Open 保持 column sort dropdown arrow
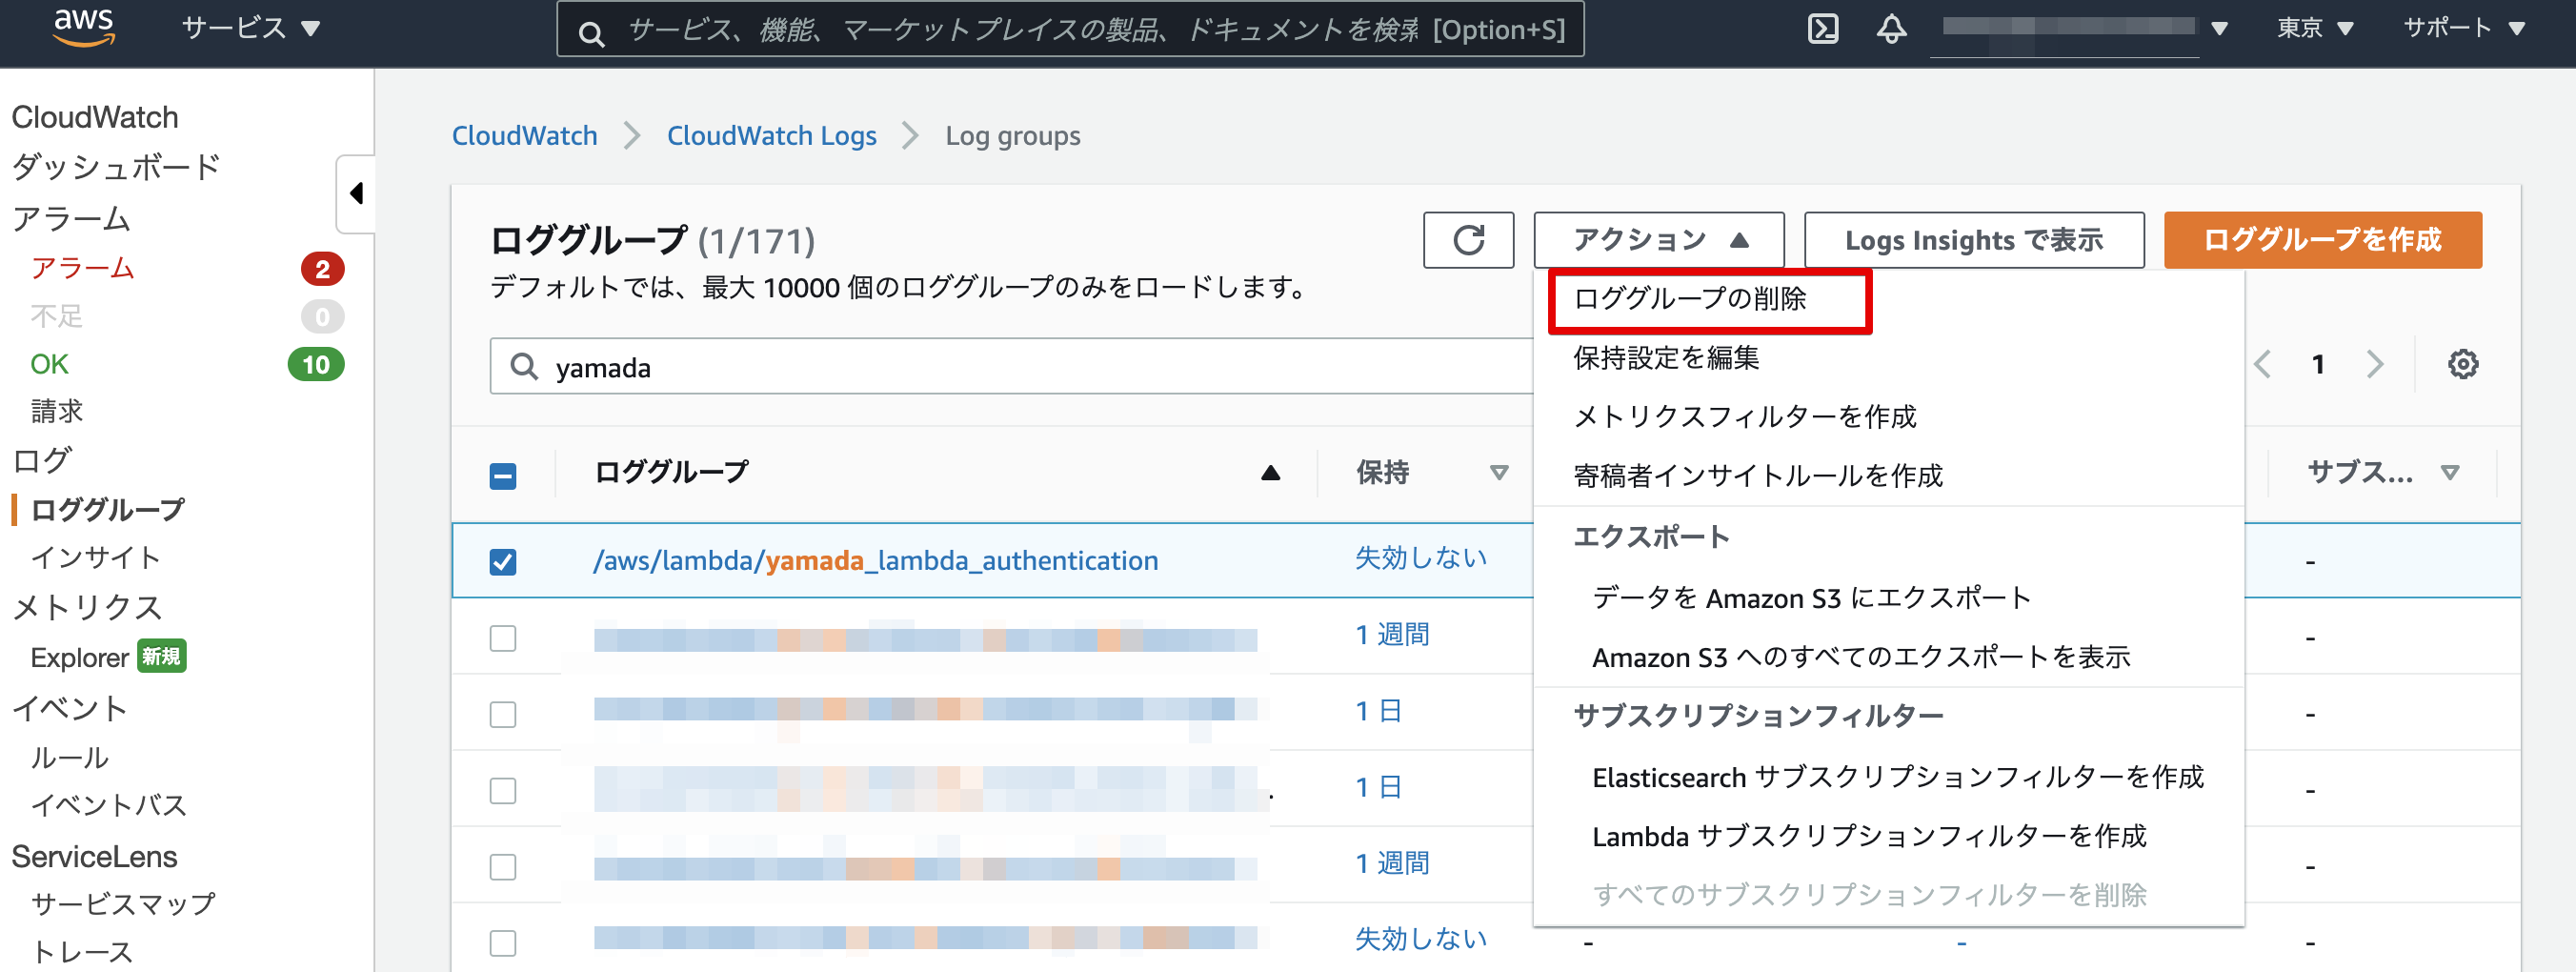Viewport: 2576px width, 972px height. pos(1498,472)
